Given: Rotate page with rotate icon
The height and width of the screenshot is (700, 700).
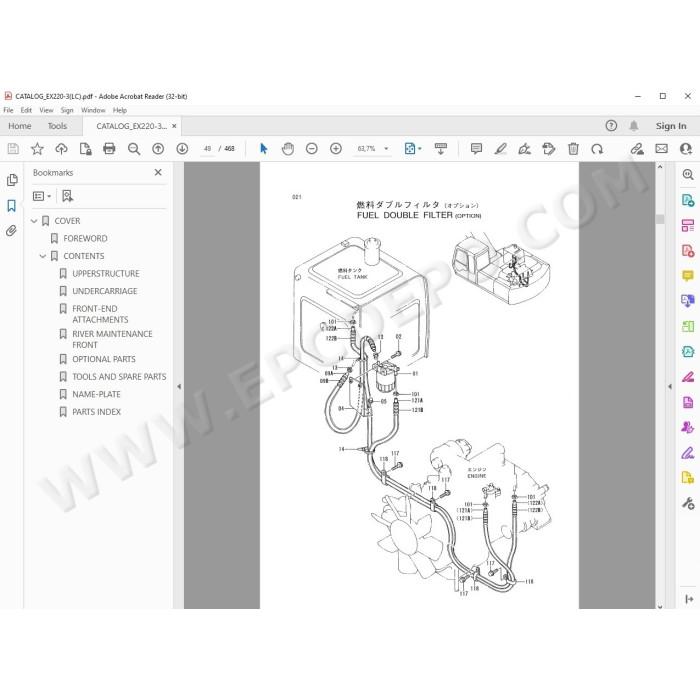Looking at the screenshot, I should [x=597, y=148].
